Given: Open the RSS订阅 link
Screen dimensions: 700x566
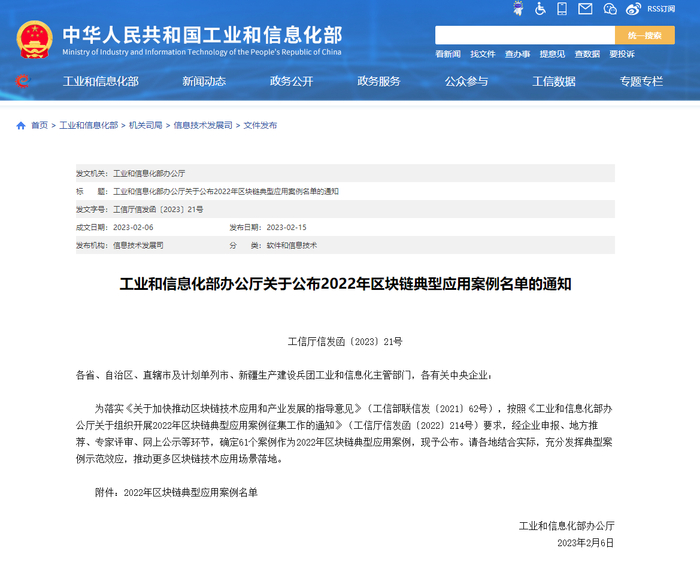Looking at the screenshot, I should (x=661, y=9).
